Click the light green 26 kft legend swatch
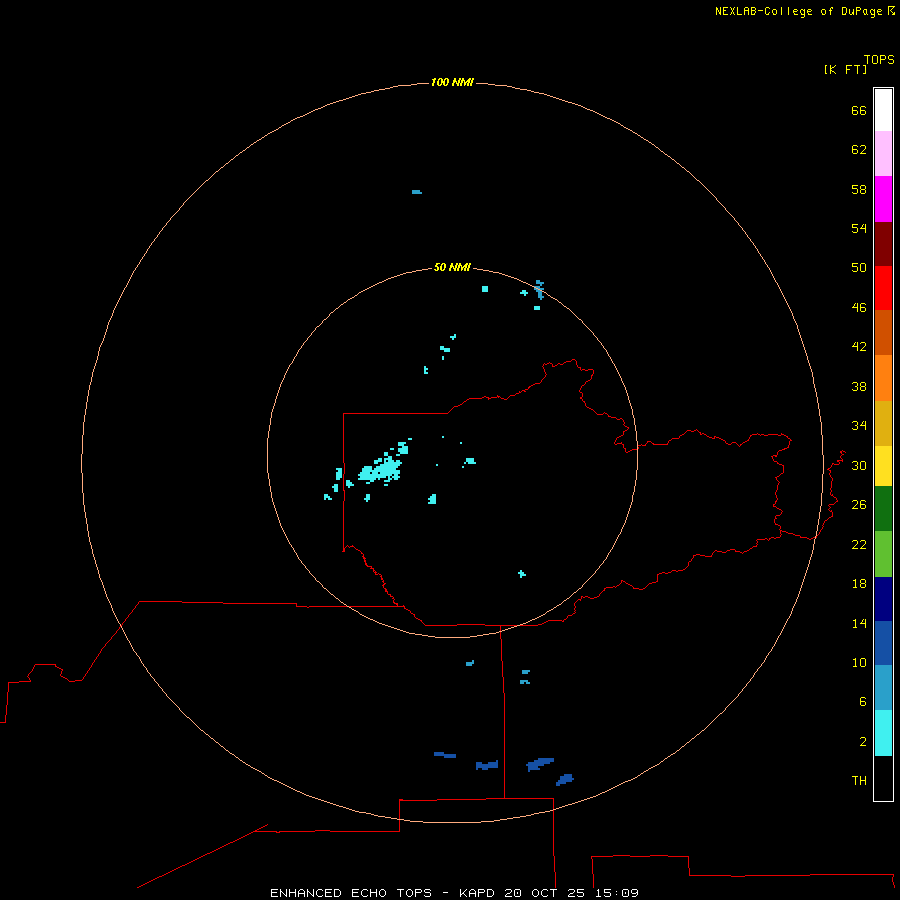Screen dimensions: 900x900 click(x=883, y=554)
